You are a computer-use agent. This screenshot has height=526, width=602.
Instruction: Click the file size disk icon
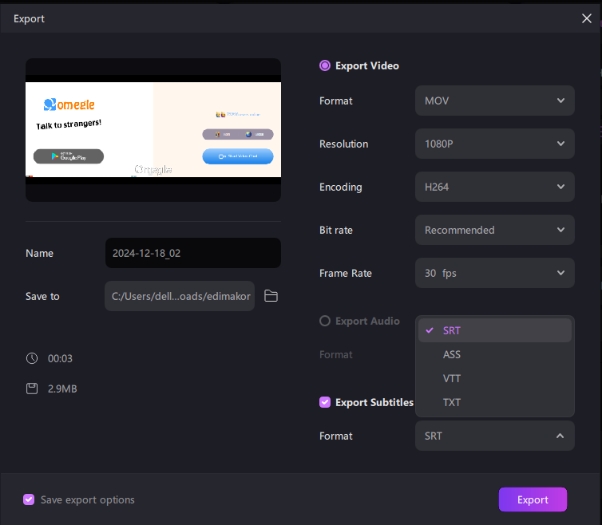pyautogui.click(x=32, y=387)
